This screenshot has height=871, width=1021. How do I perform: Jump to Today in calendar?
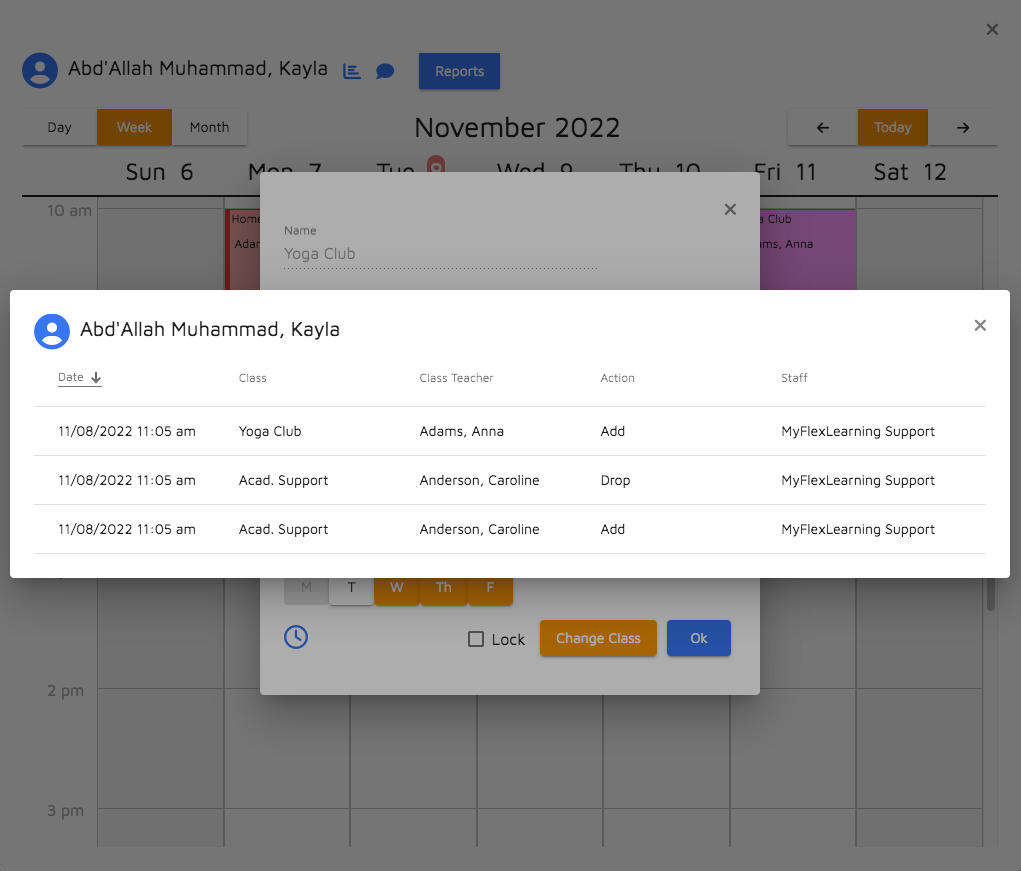pyautogui.click(x=892, y=127)
